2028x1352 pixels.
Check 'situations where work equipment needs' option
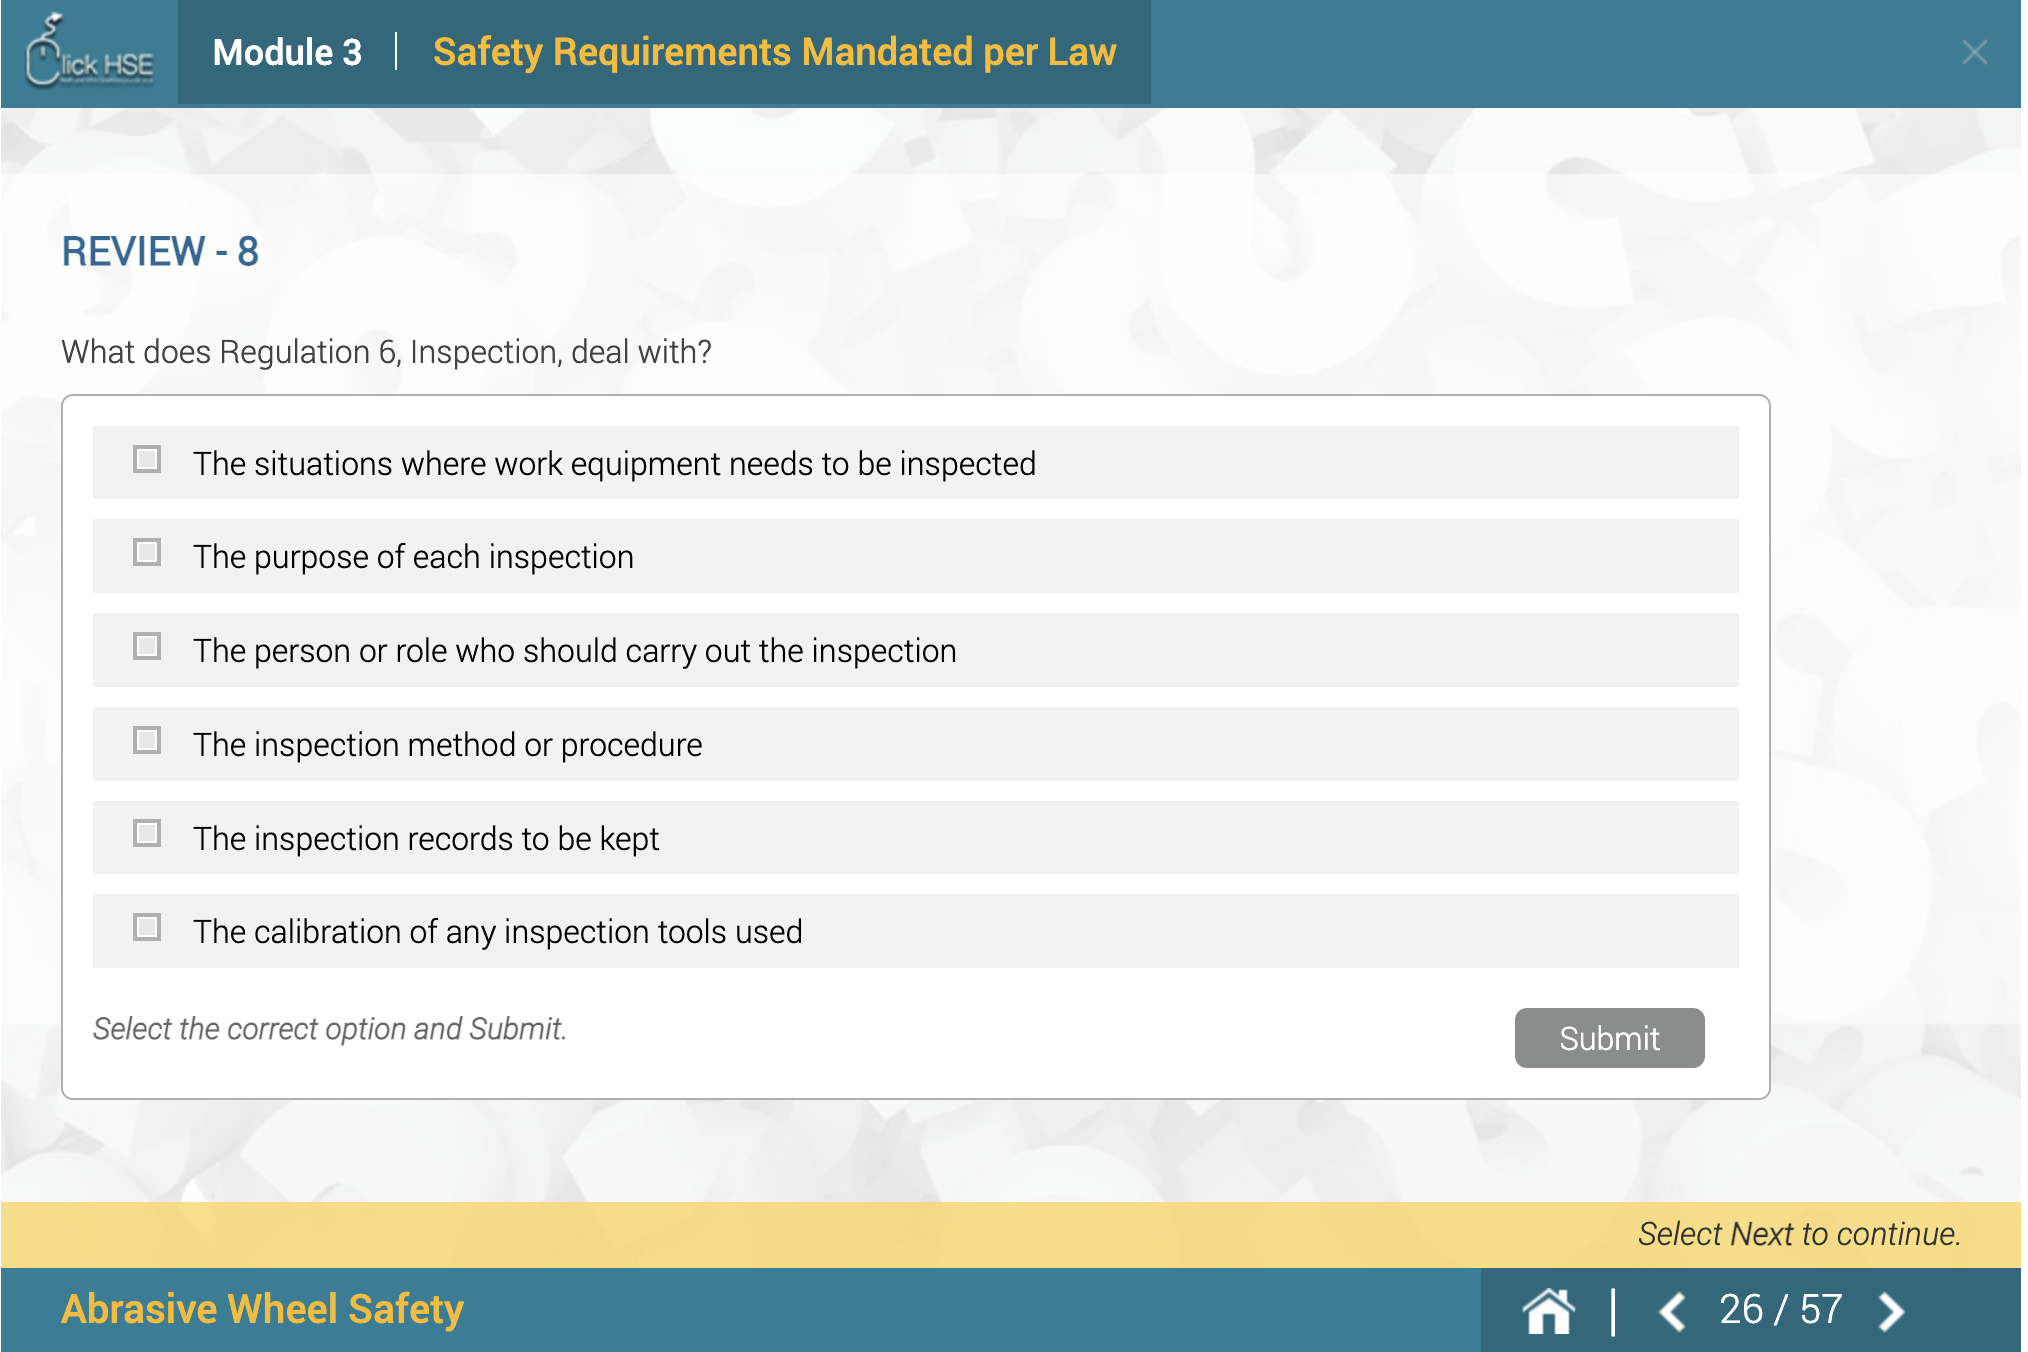[x=147, y=460]
